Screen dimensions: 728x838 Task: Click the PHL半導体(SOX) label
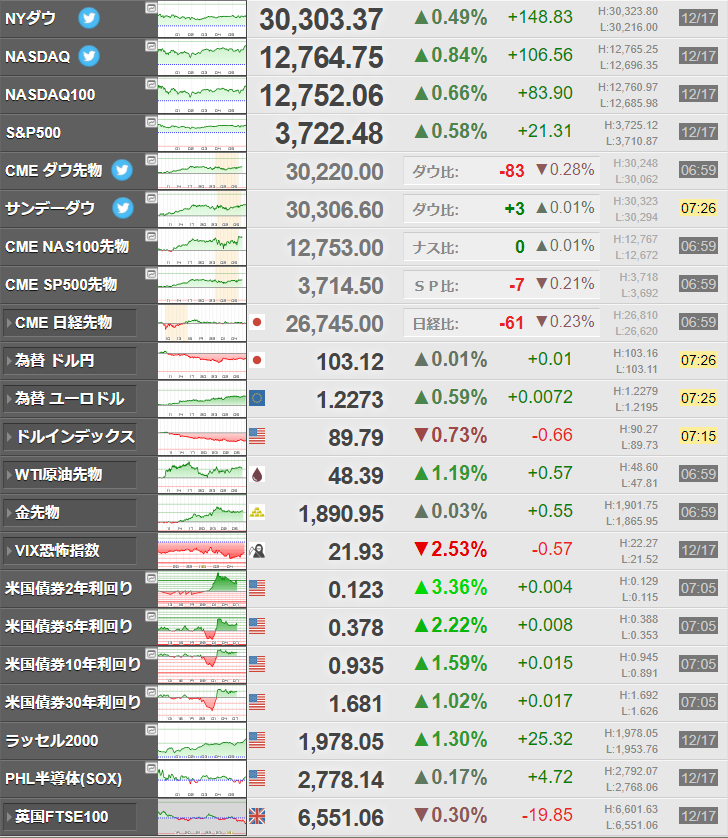pyautogui.click(x=64, y=778)
